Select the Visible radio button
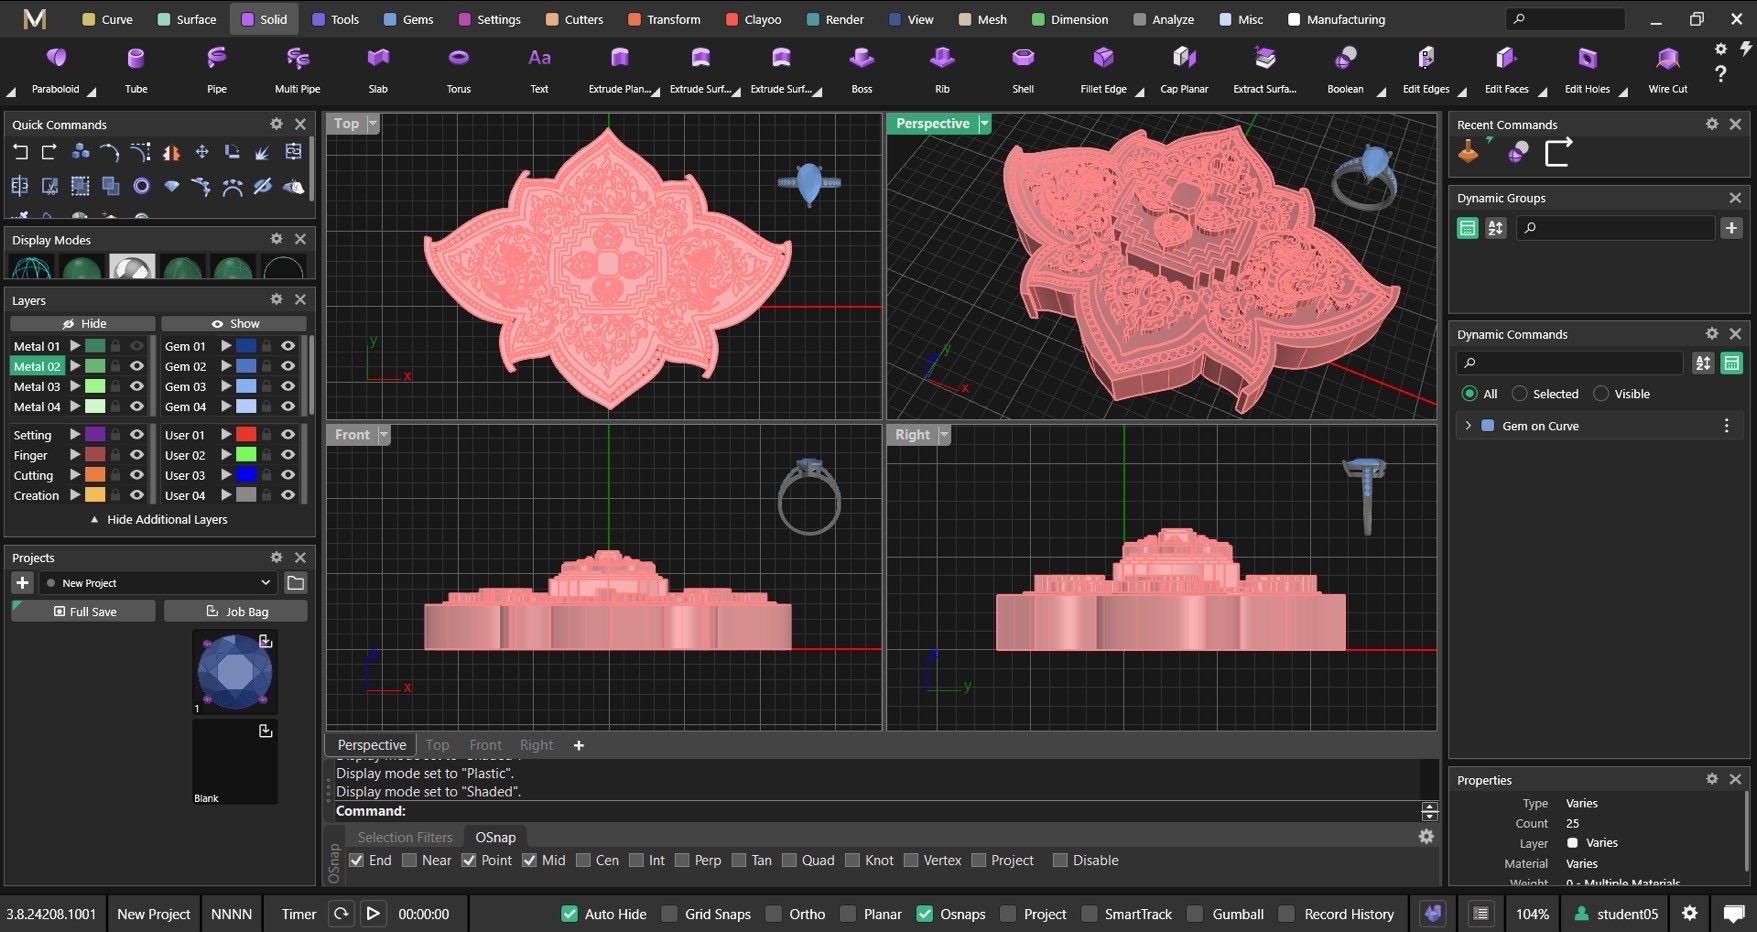 pyautogui.click(x=1601, y=394)
